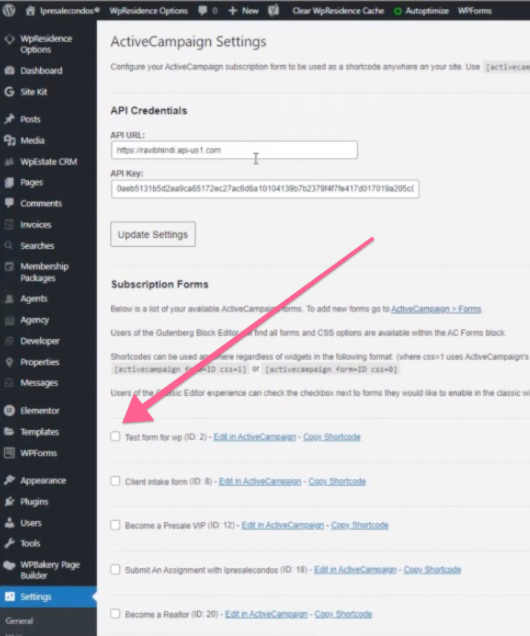This screenshot has height=636, width=530.
Task: Open Posts via the pushpin icon
Action: pos(9,119)
